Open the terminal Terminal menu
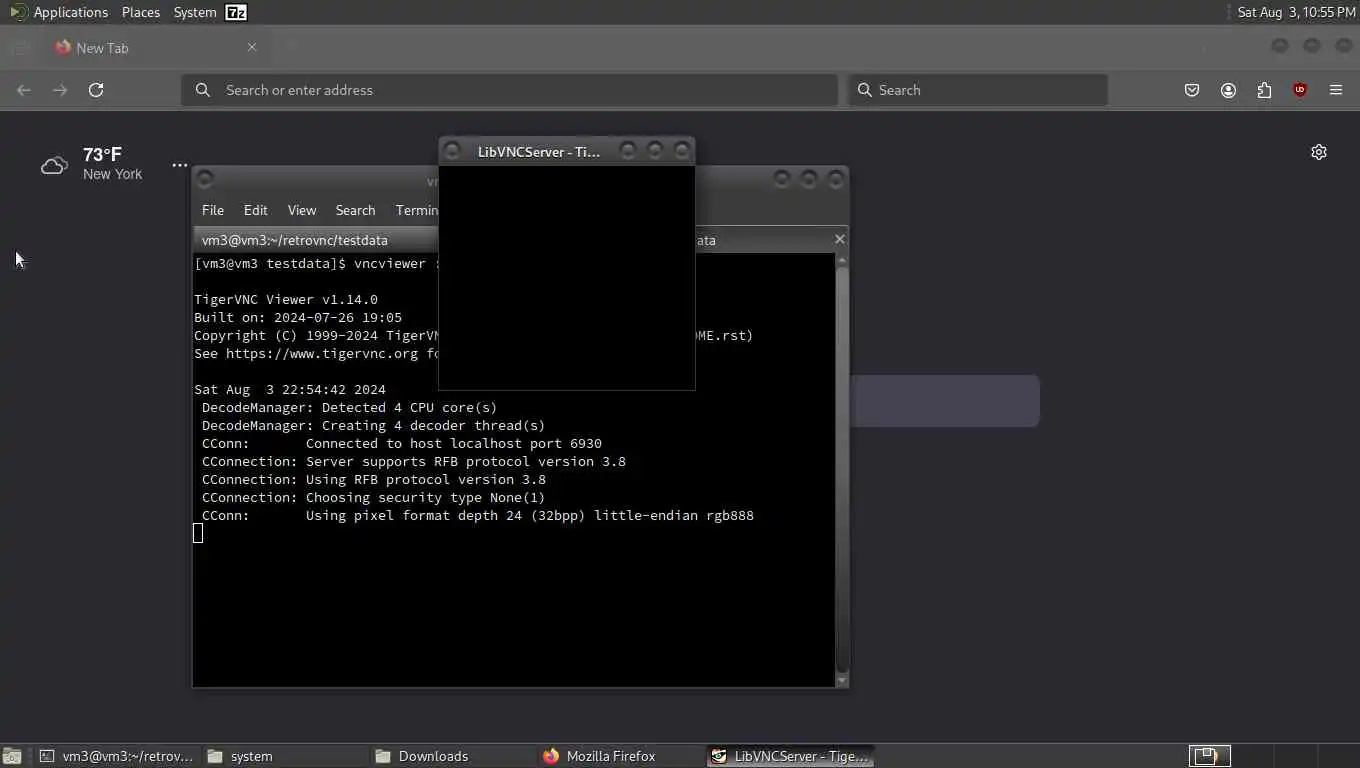The width and height of the screenshot is (1360, 768). (416, 210)
